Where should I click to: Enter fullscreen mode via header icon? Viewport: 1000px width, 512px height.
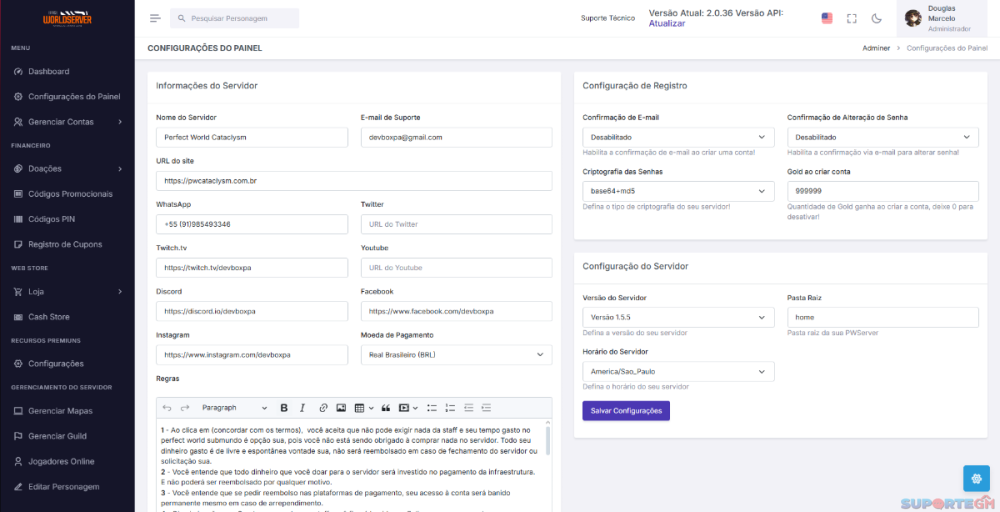tap(852, 18)
